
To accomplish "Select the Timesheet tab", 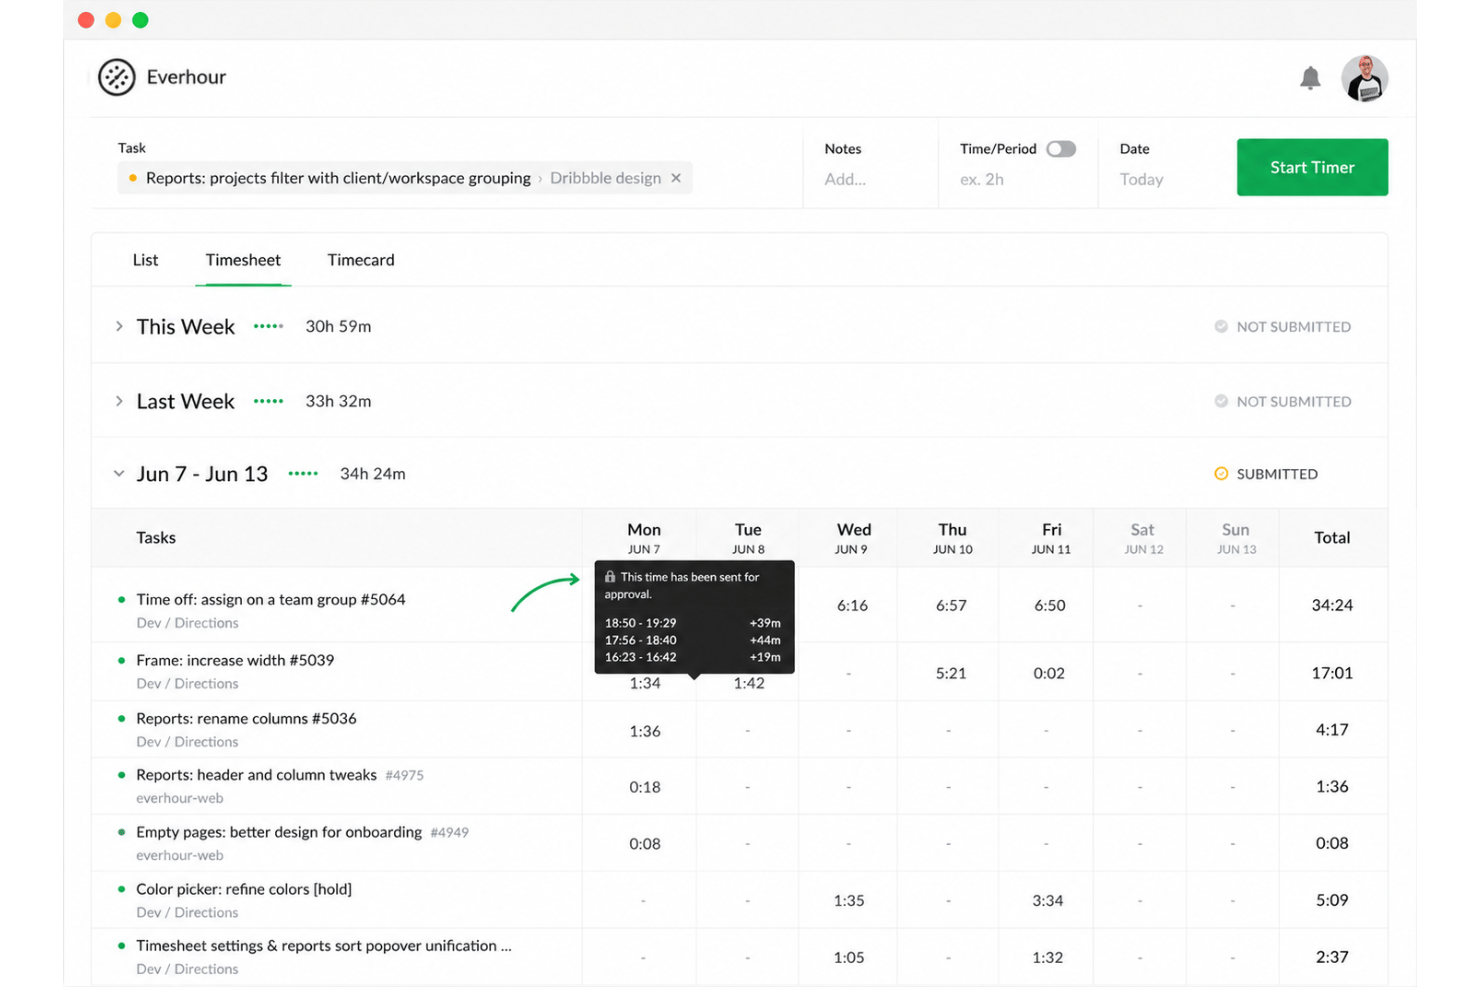I will click(243, 260).
